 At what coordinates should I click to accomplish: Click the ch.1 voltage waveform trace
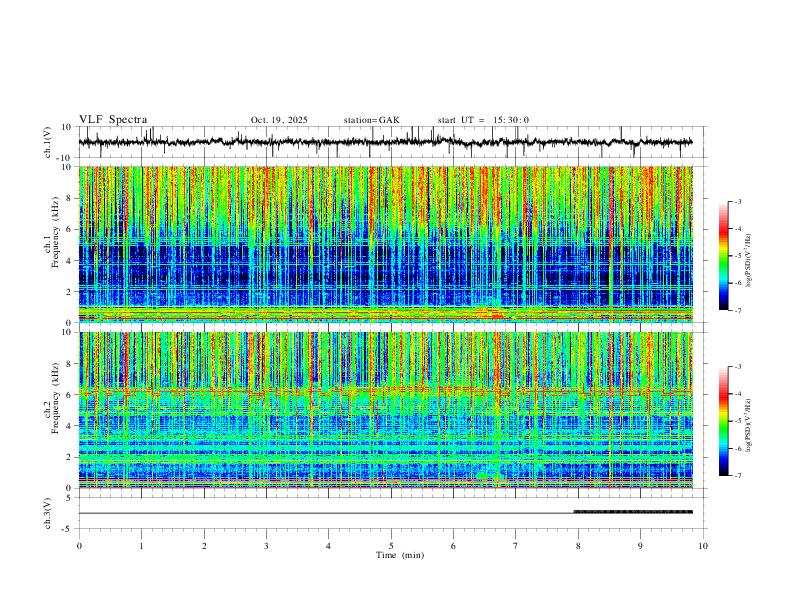coord(385,142)
